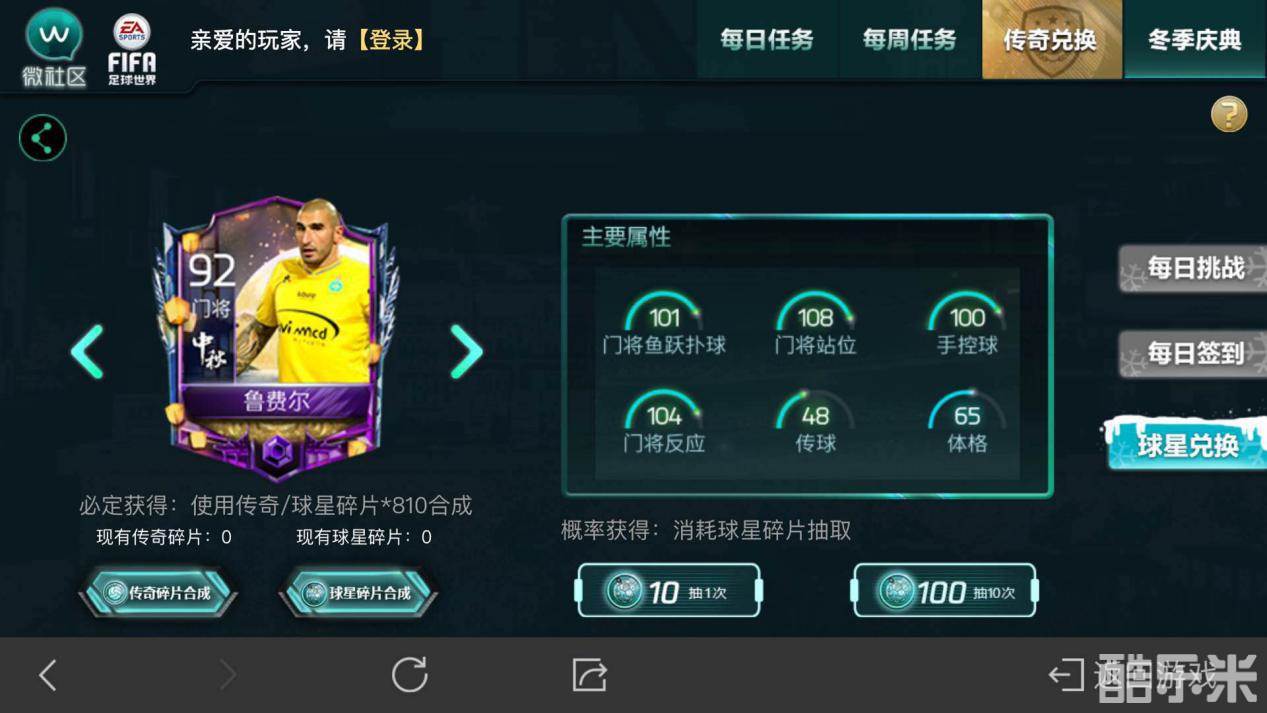Viewport: 1267px width, 713px height.
Task: Click the 登录 login link
Action: coord(391,40)
